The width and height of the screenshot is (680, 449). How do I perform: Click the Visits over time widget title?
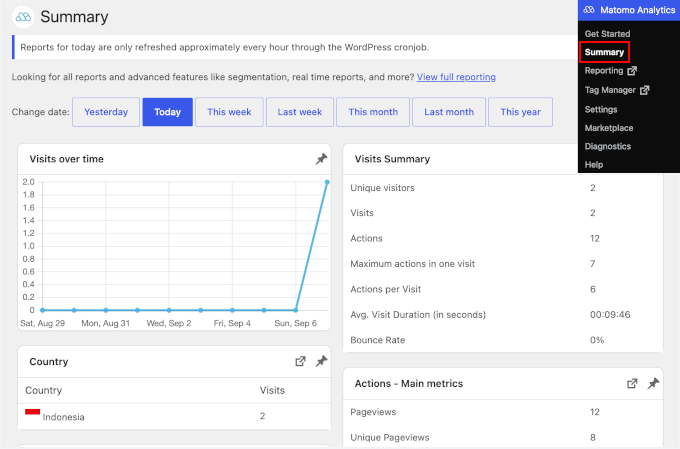pos(66,159)
